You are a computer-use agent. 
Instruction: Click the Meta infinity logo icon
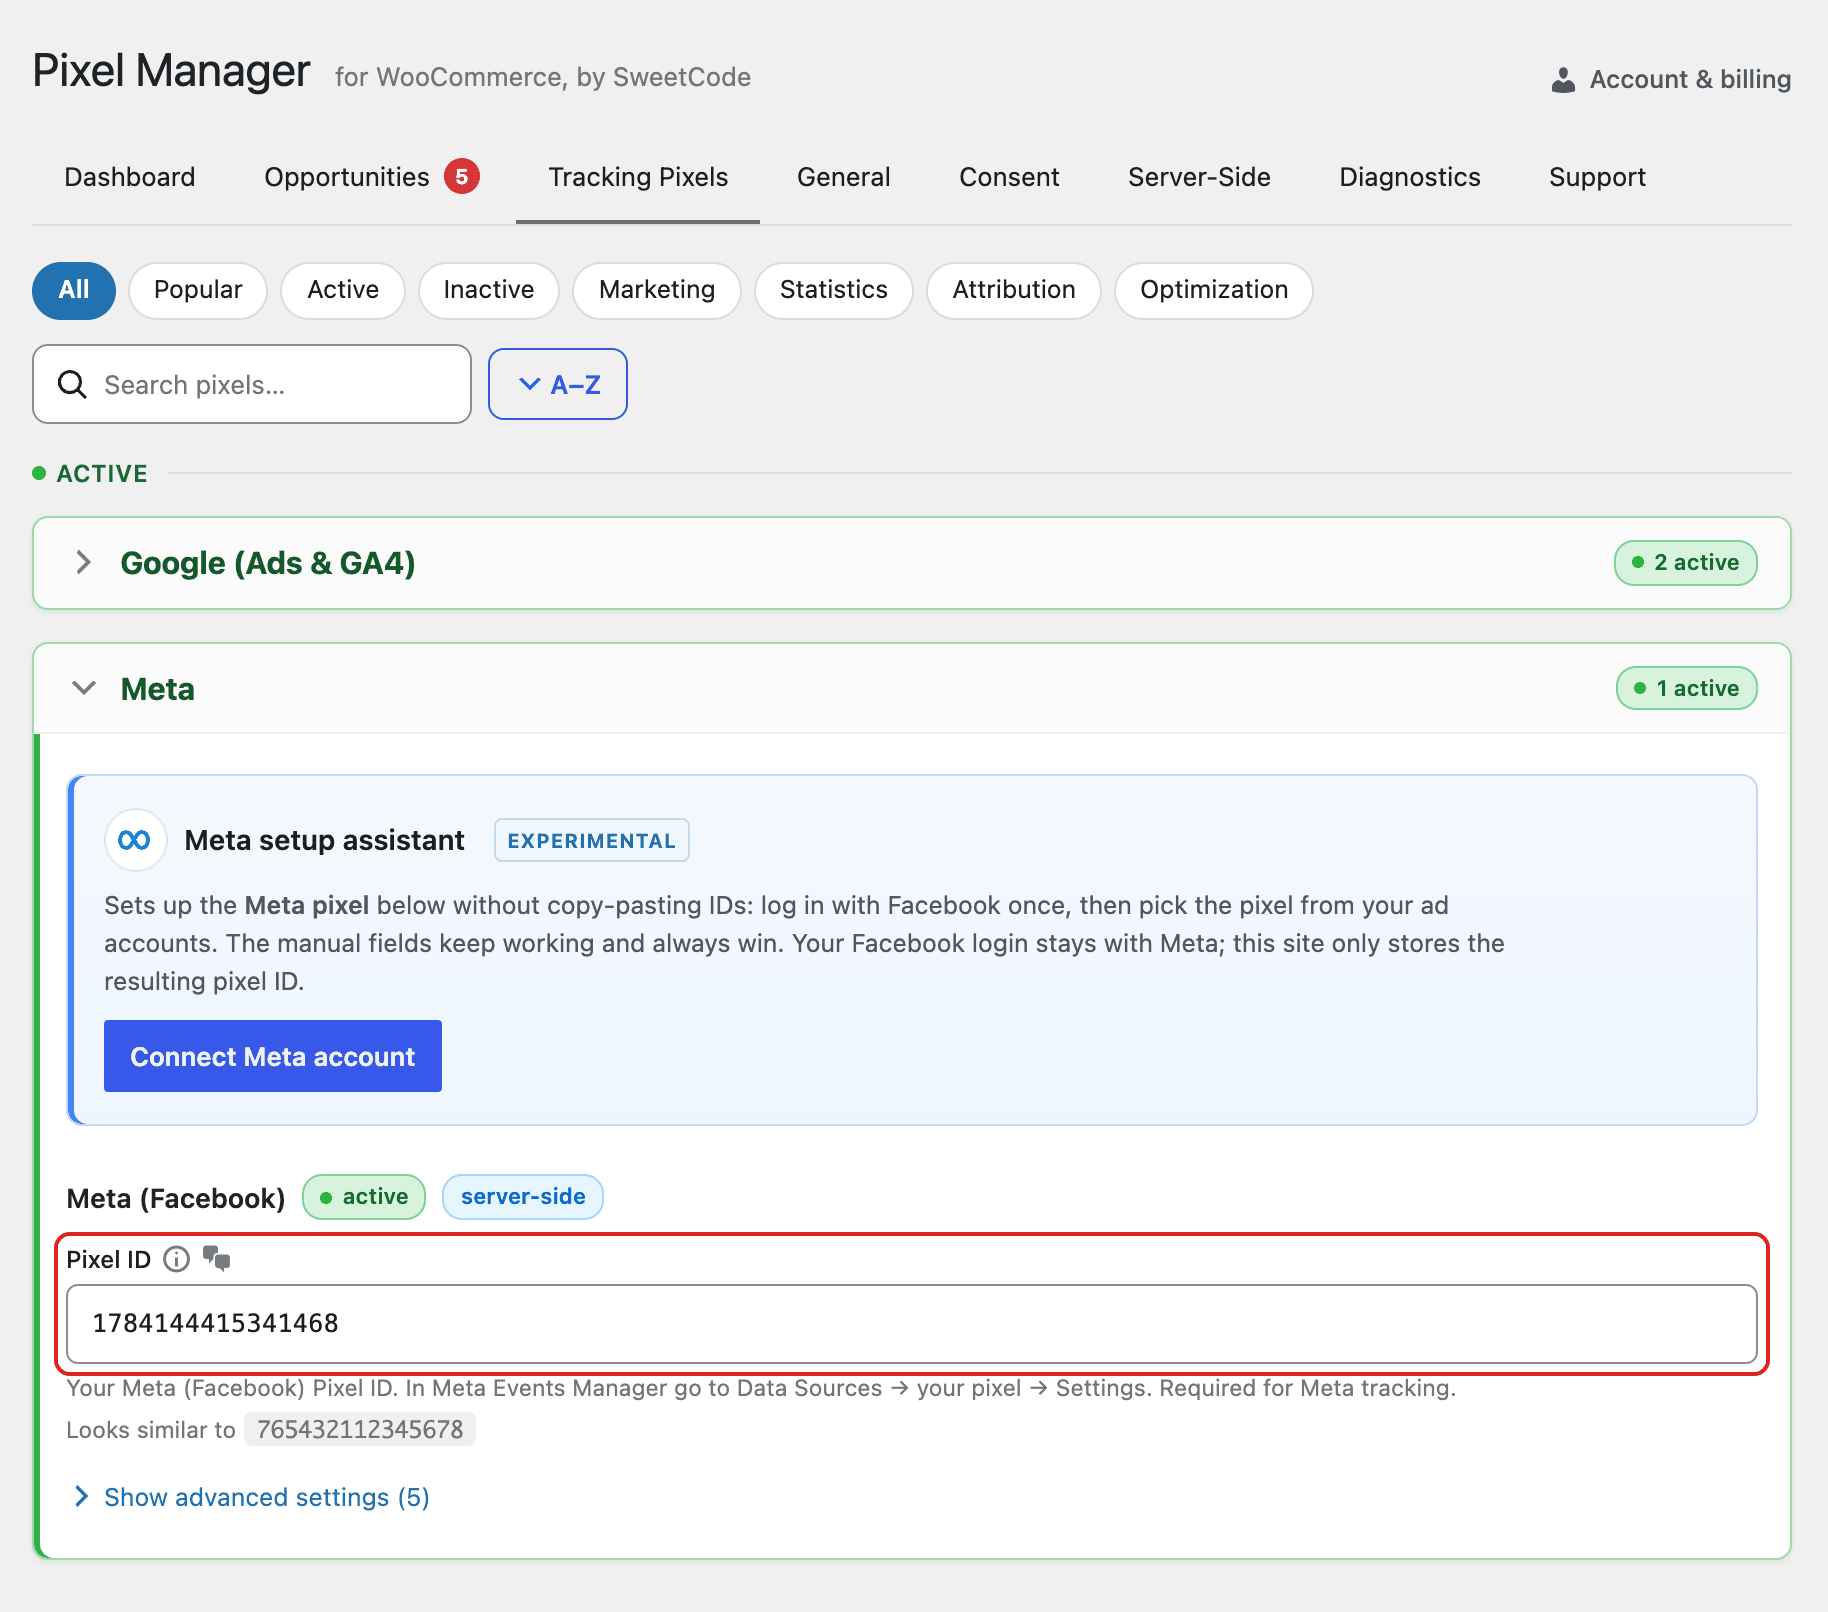135,840
